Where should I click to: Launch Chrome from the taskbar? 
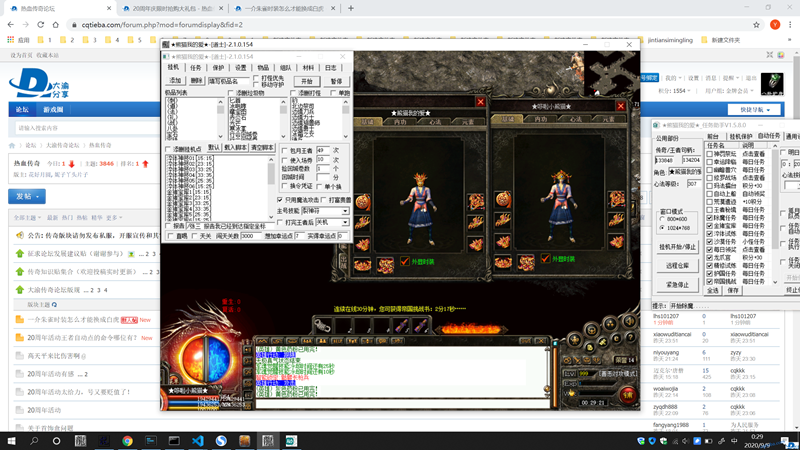coord(127,441)
